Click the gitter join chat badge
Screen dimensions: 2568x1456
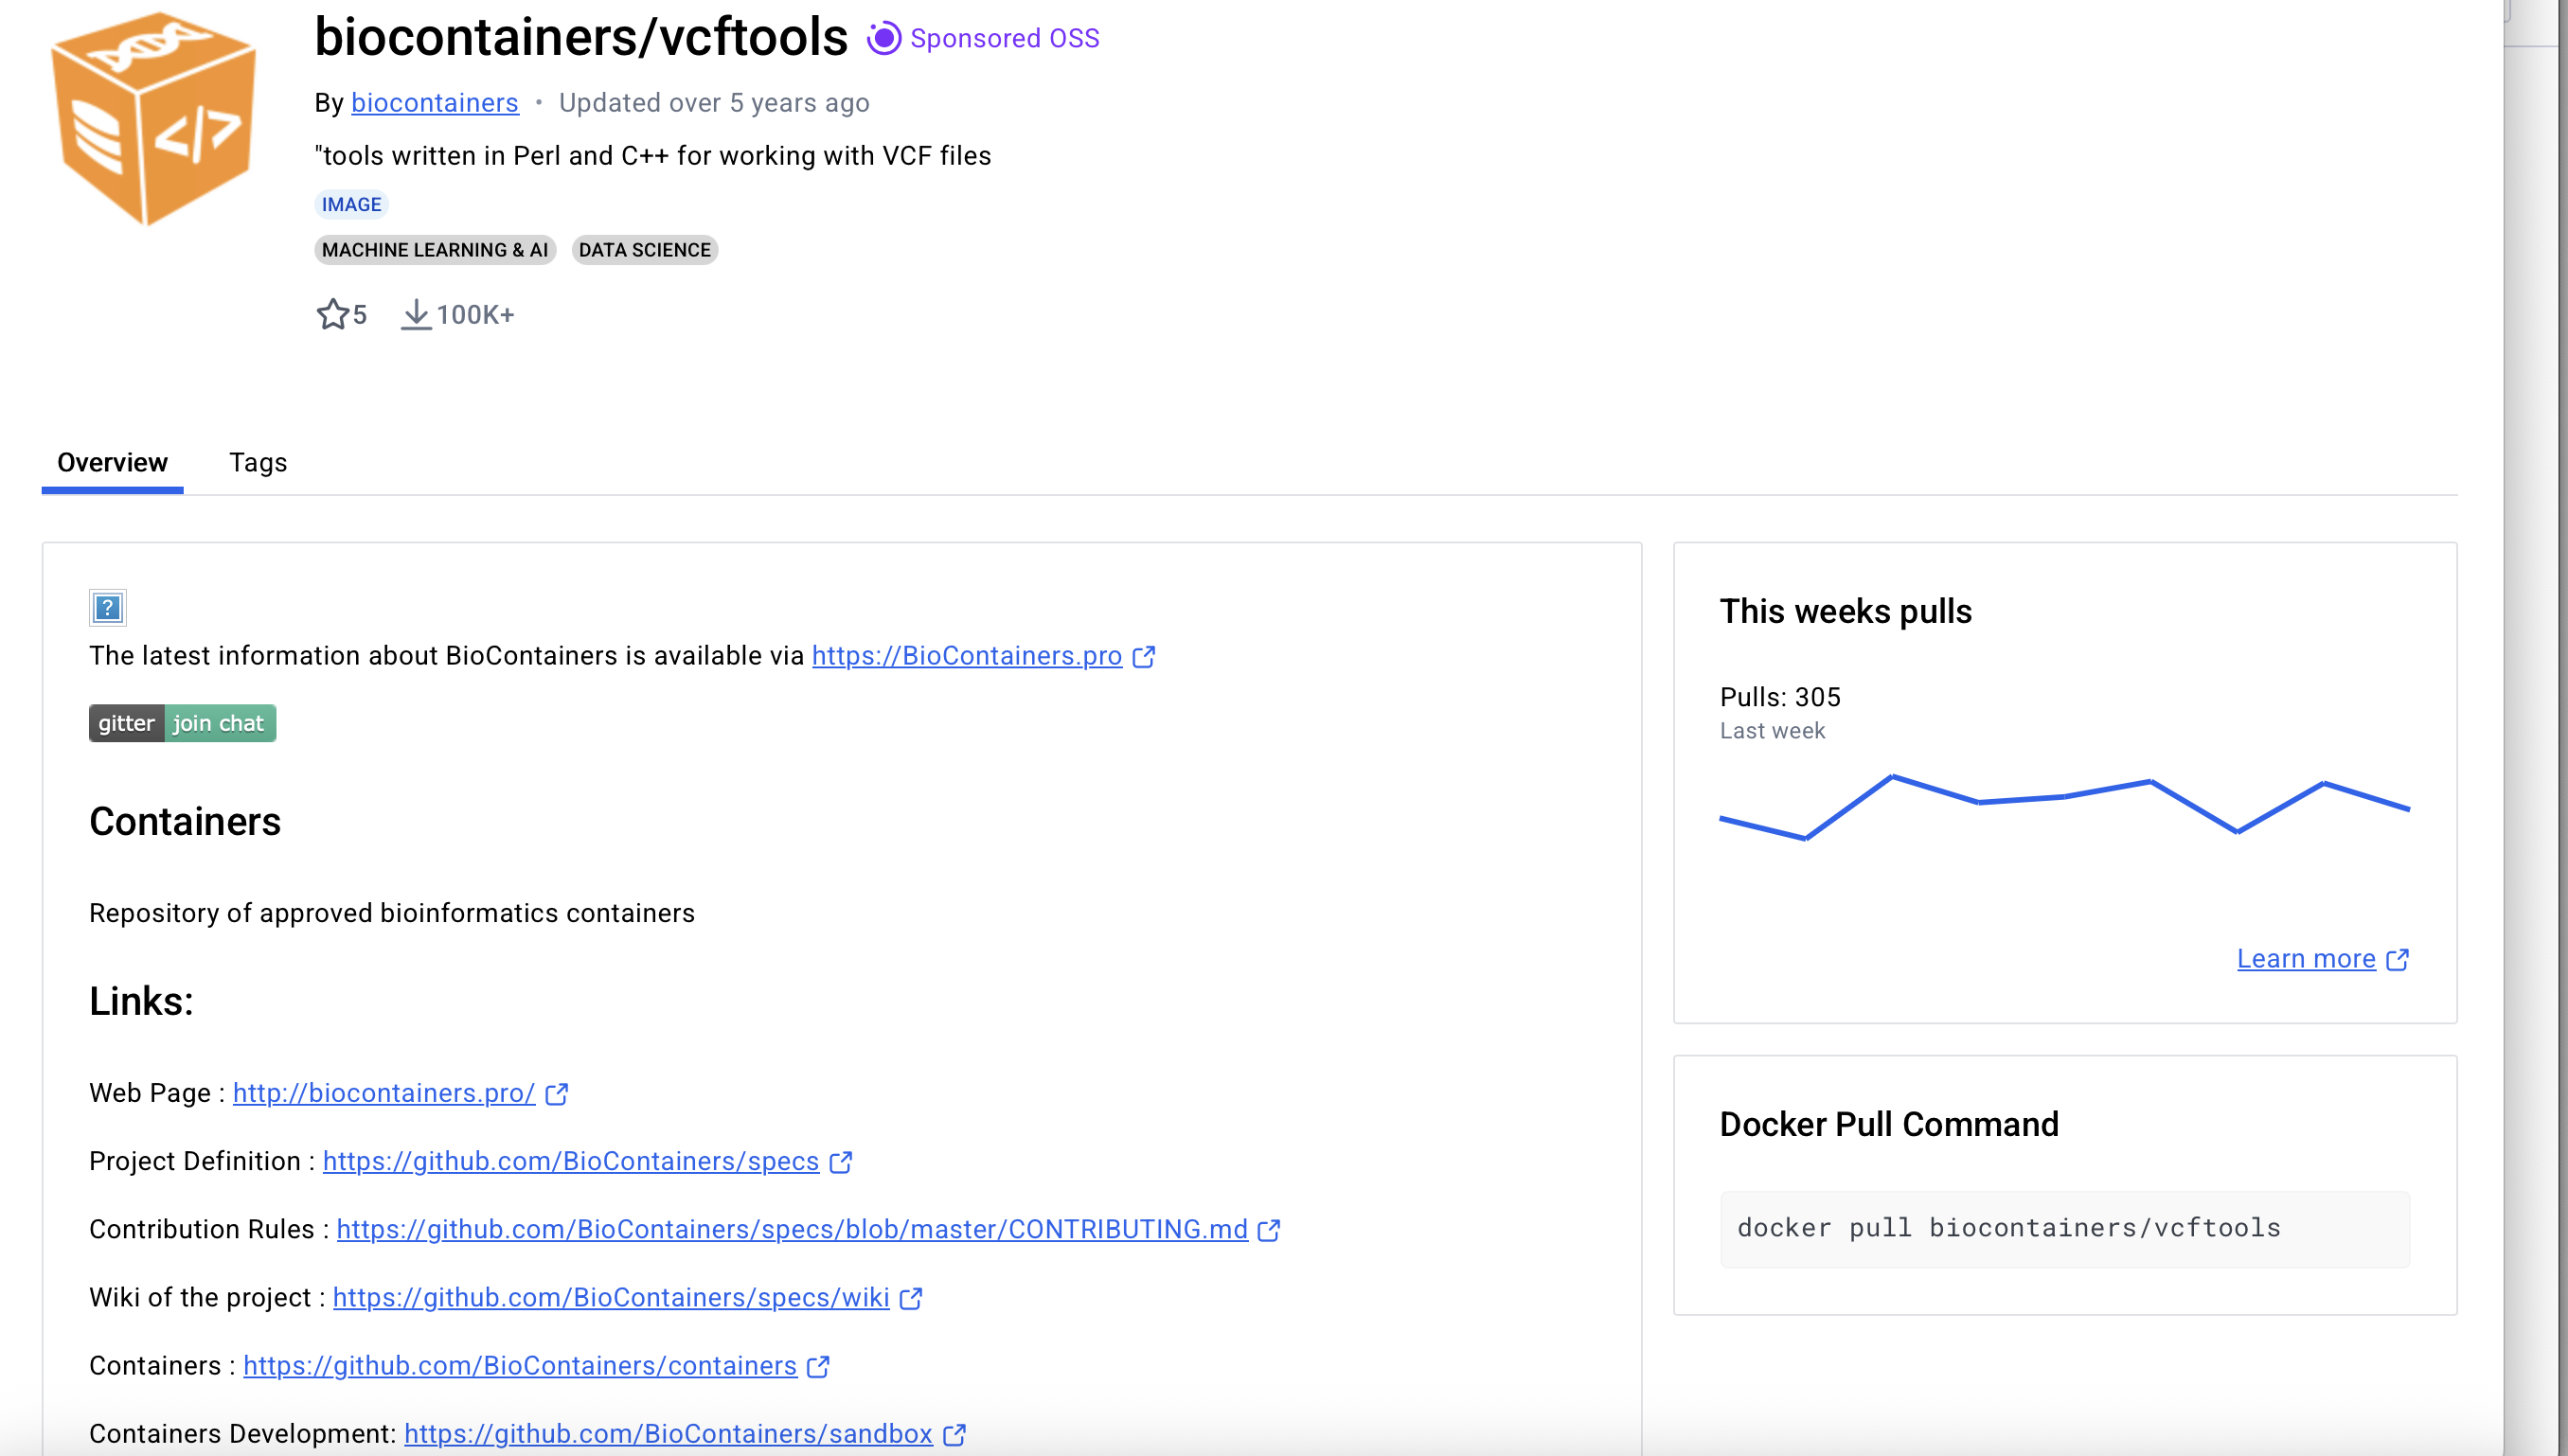coord(182,723)
